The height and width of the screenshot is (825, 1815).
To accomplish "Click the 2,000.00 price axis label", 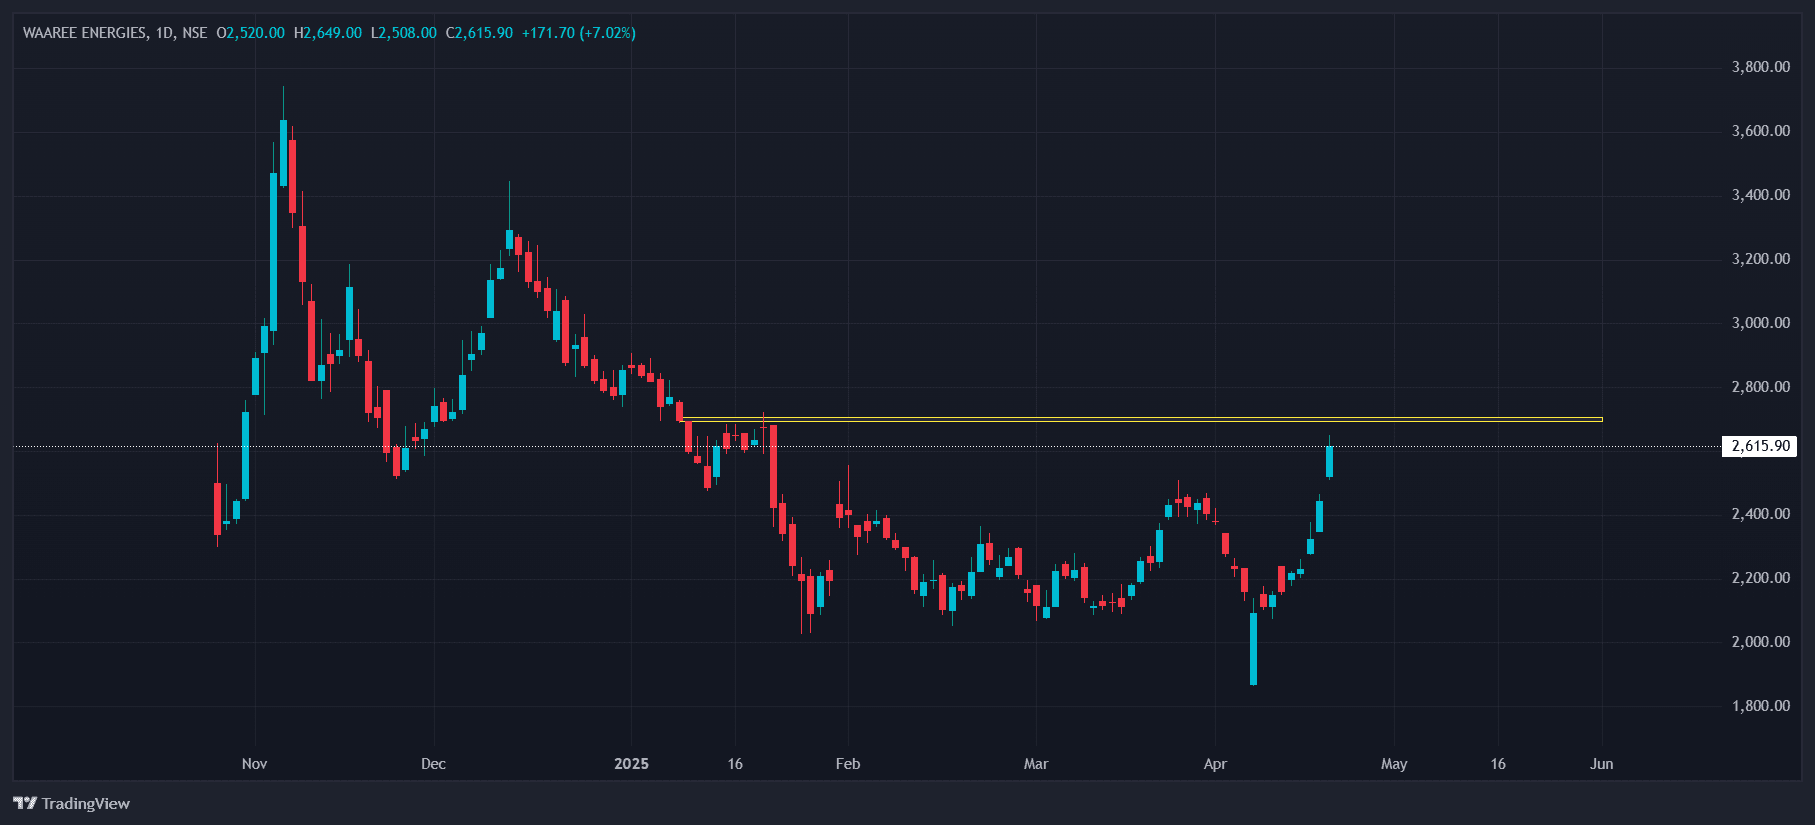I will 1761,642.
